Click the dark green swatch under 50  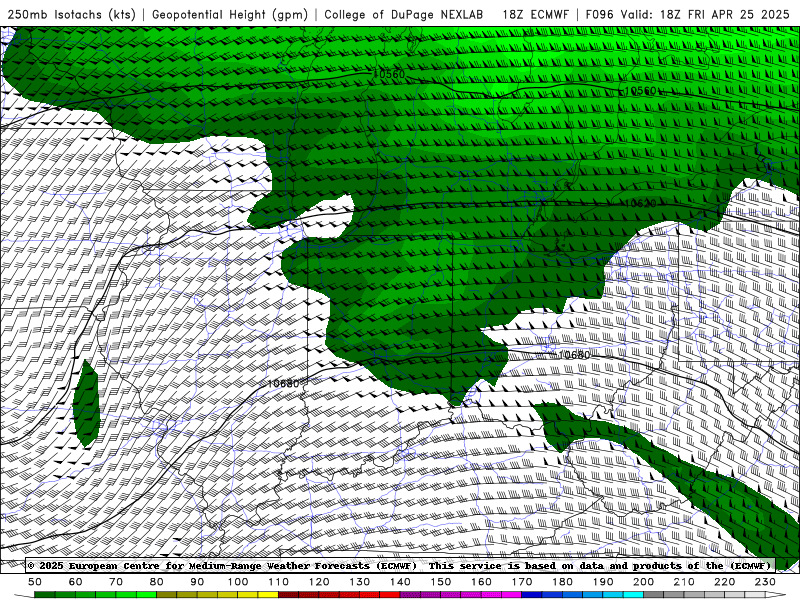point(45,595)
